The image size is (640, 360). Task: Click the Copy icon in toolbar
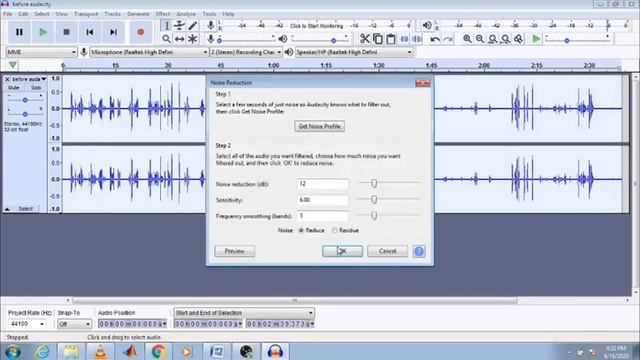point(378,39)
